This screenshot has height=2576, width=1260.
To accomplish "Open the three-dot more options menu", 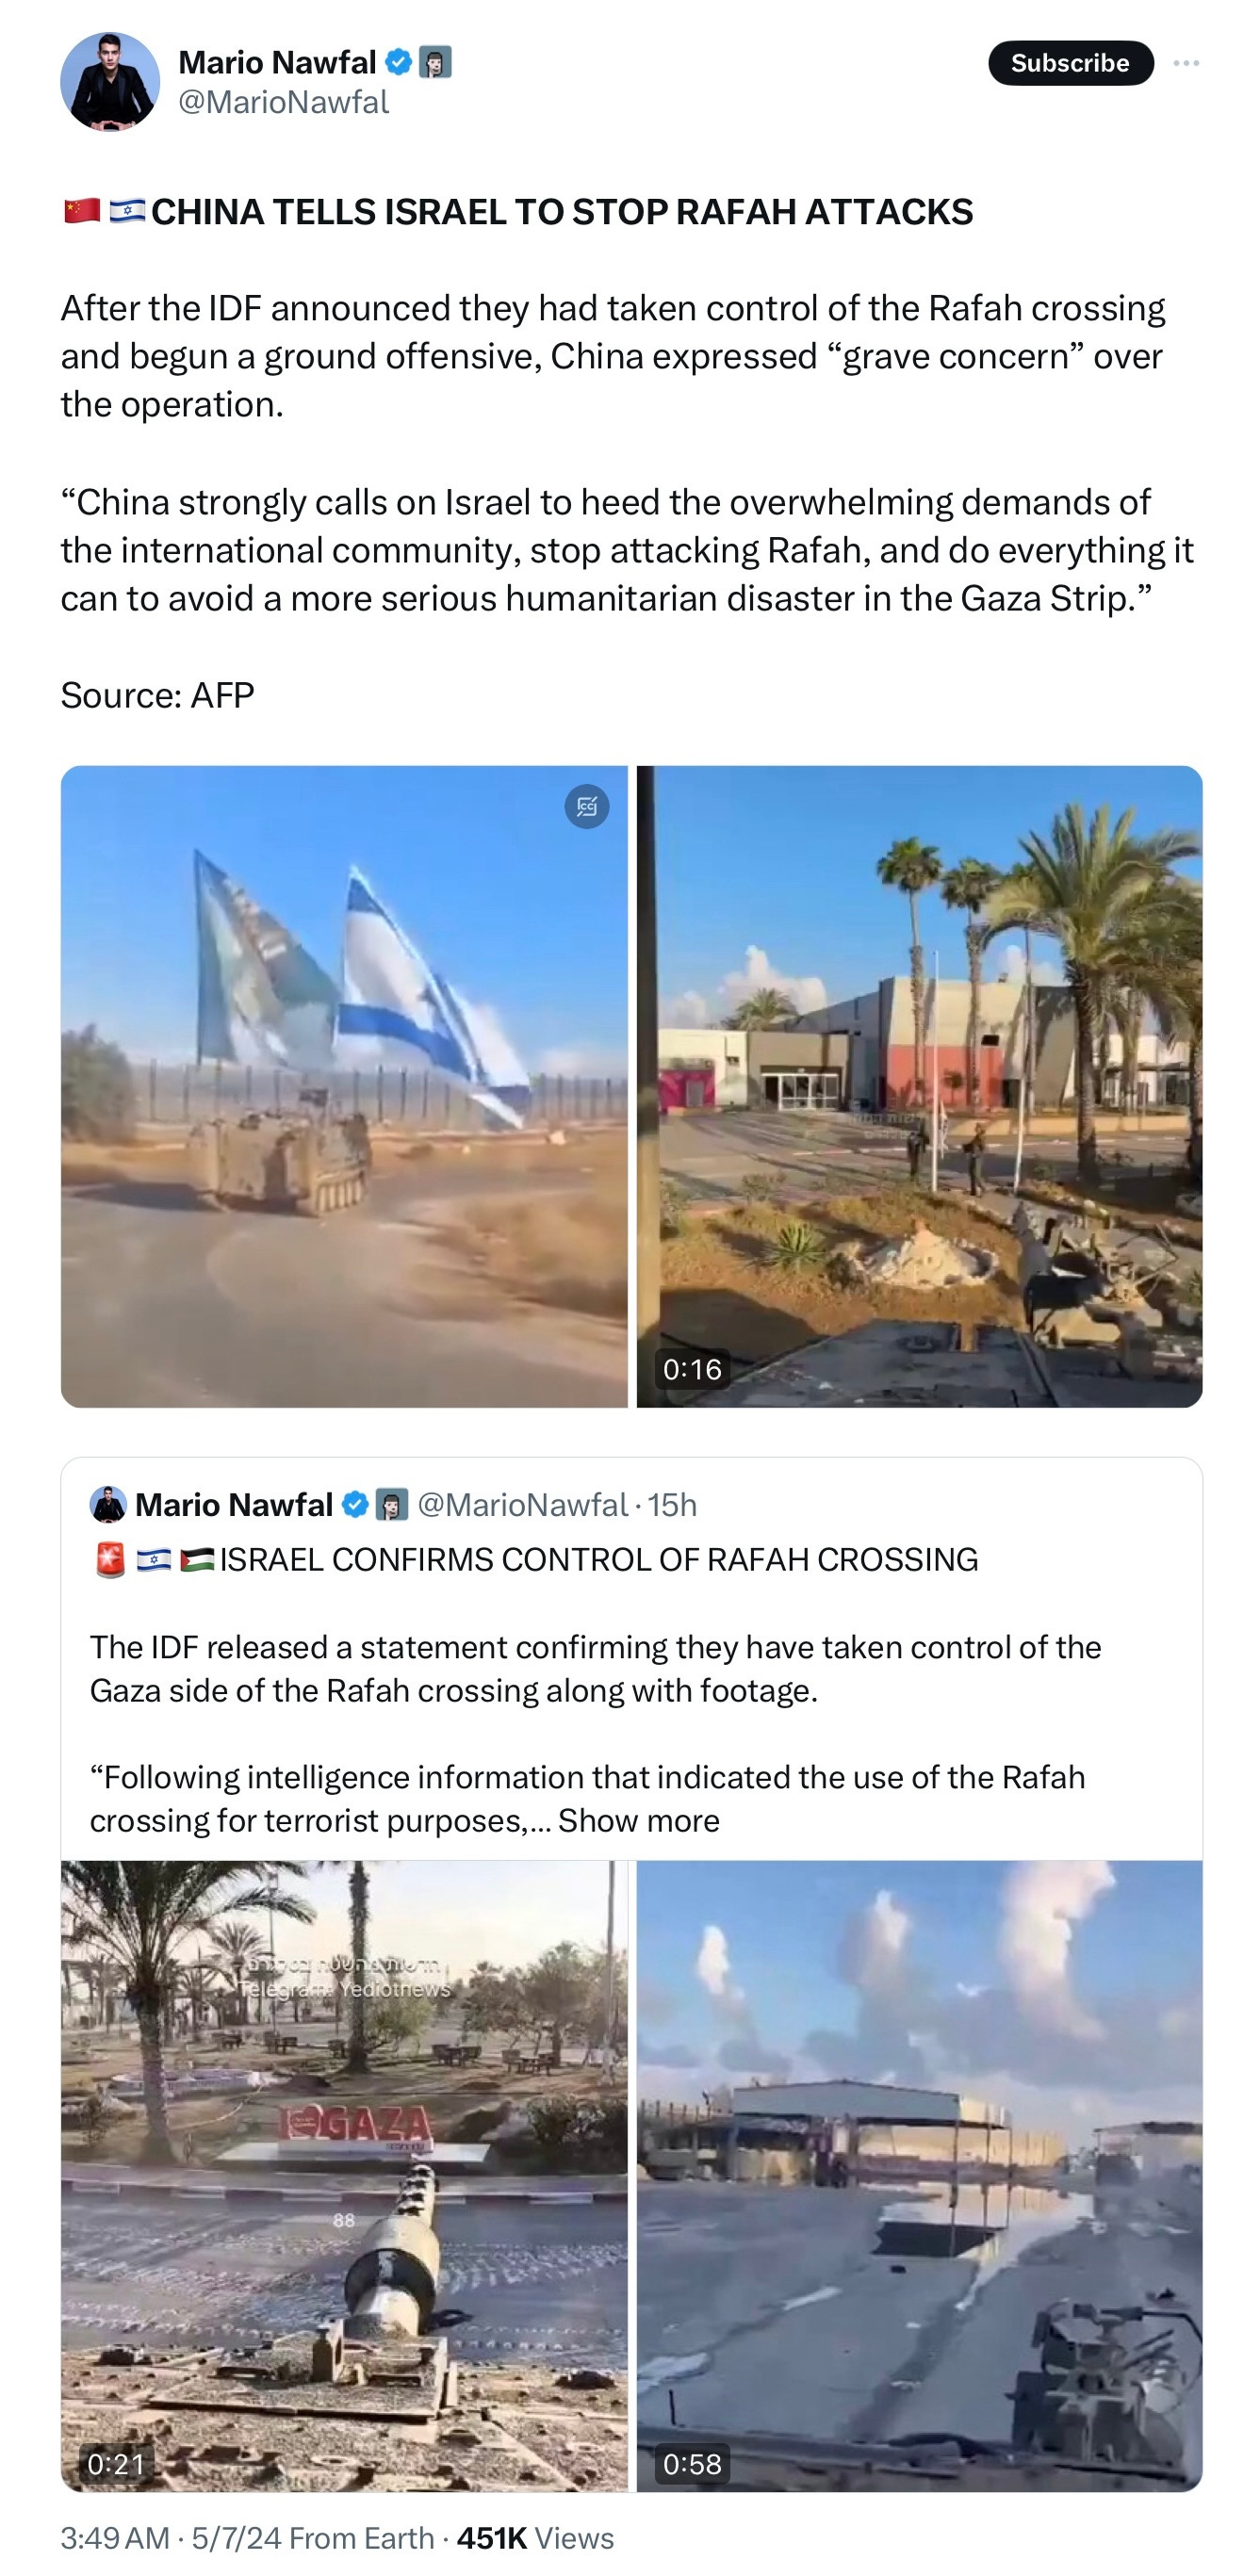I will (x=1186, y=63).
